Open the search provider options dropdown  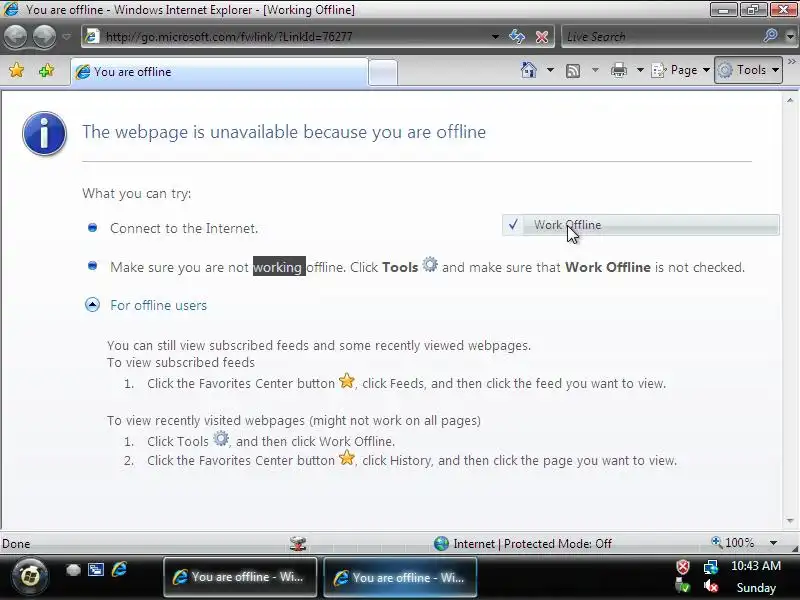coord(790,37)
